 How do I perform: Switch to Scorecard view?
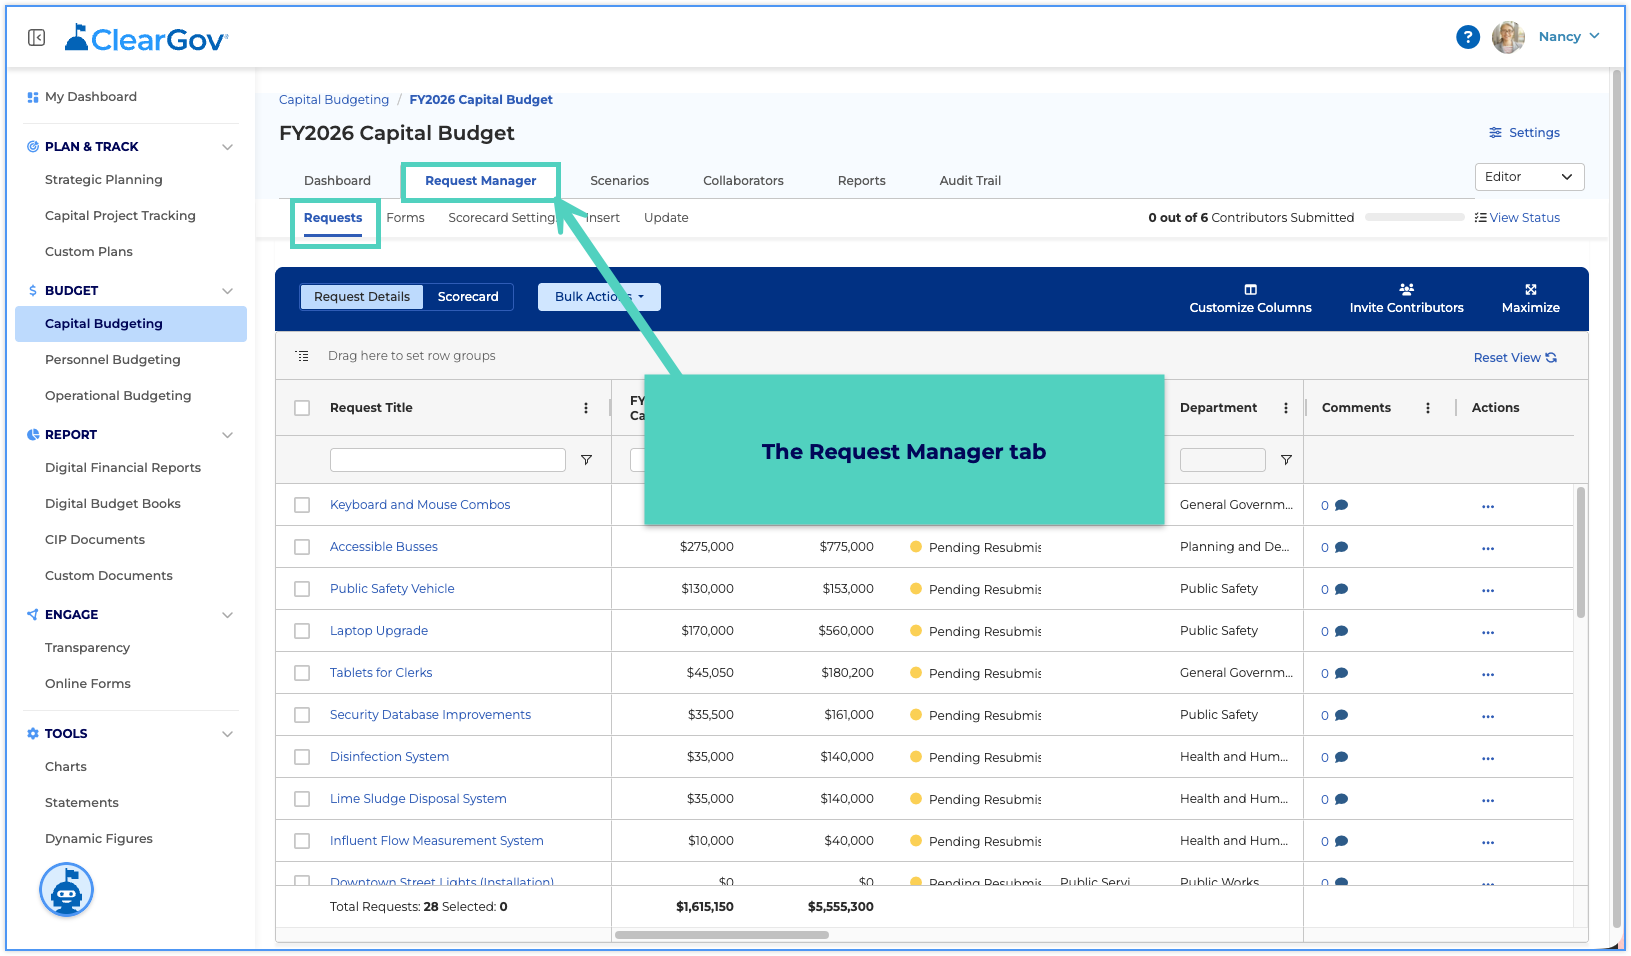468,297
